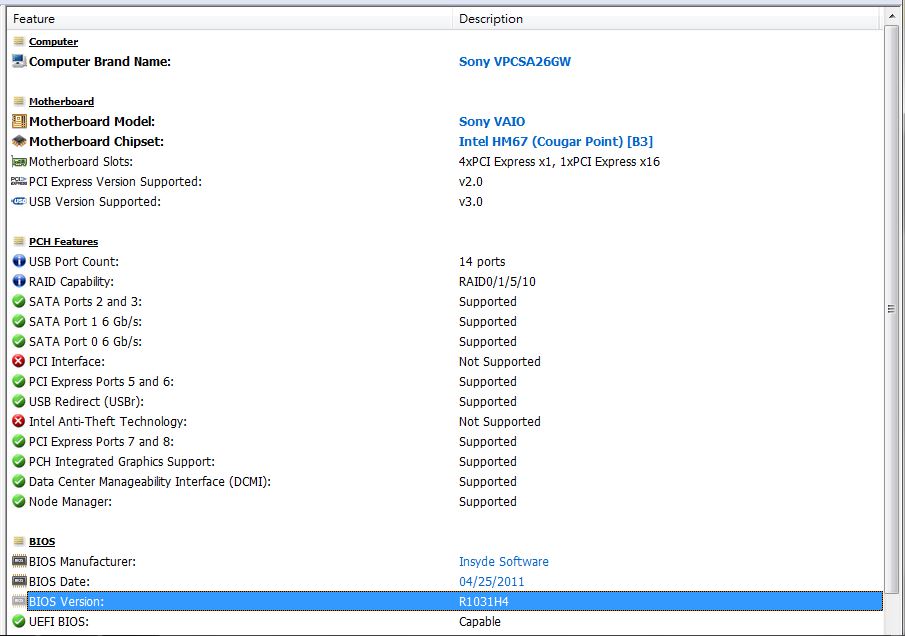This screenshot has height=636, width=905.
Task: Select the PCH Features section header
Action: click(x=63, y=241)
